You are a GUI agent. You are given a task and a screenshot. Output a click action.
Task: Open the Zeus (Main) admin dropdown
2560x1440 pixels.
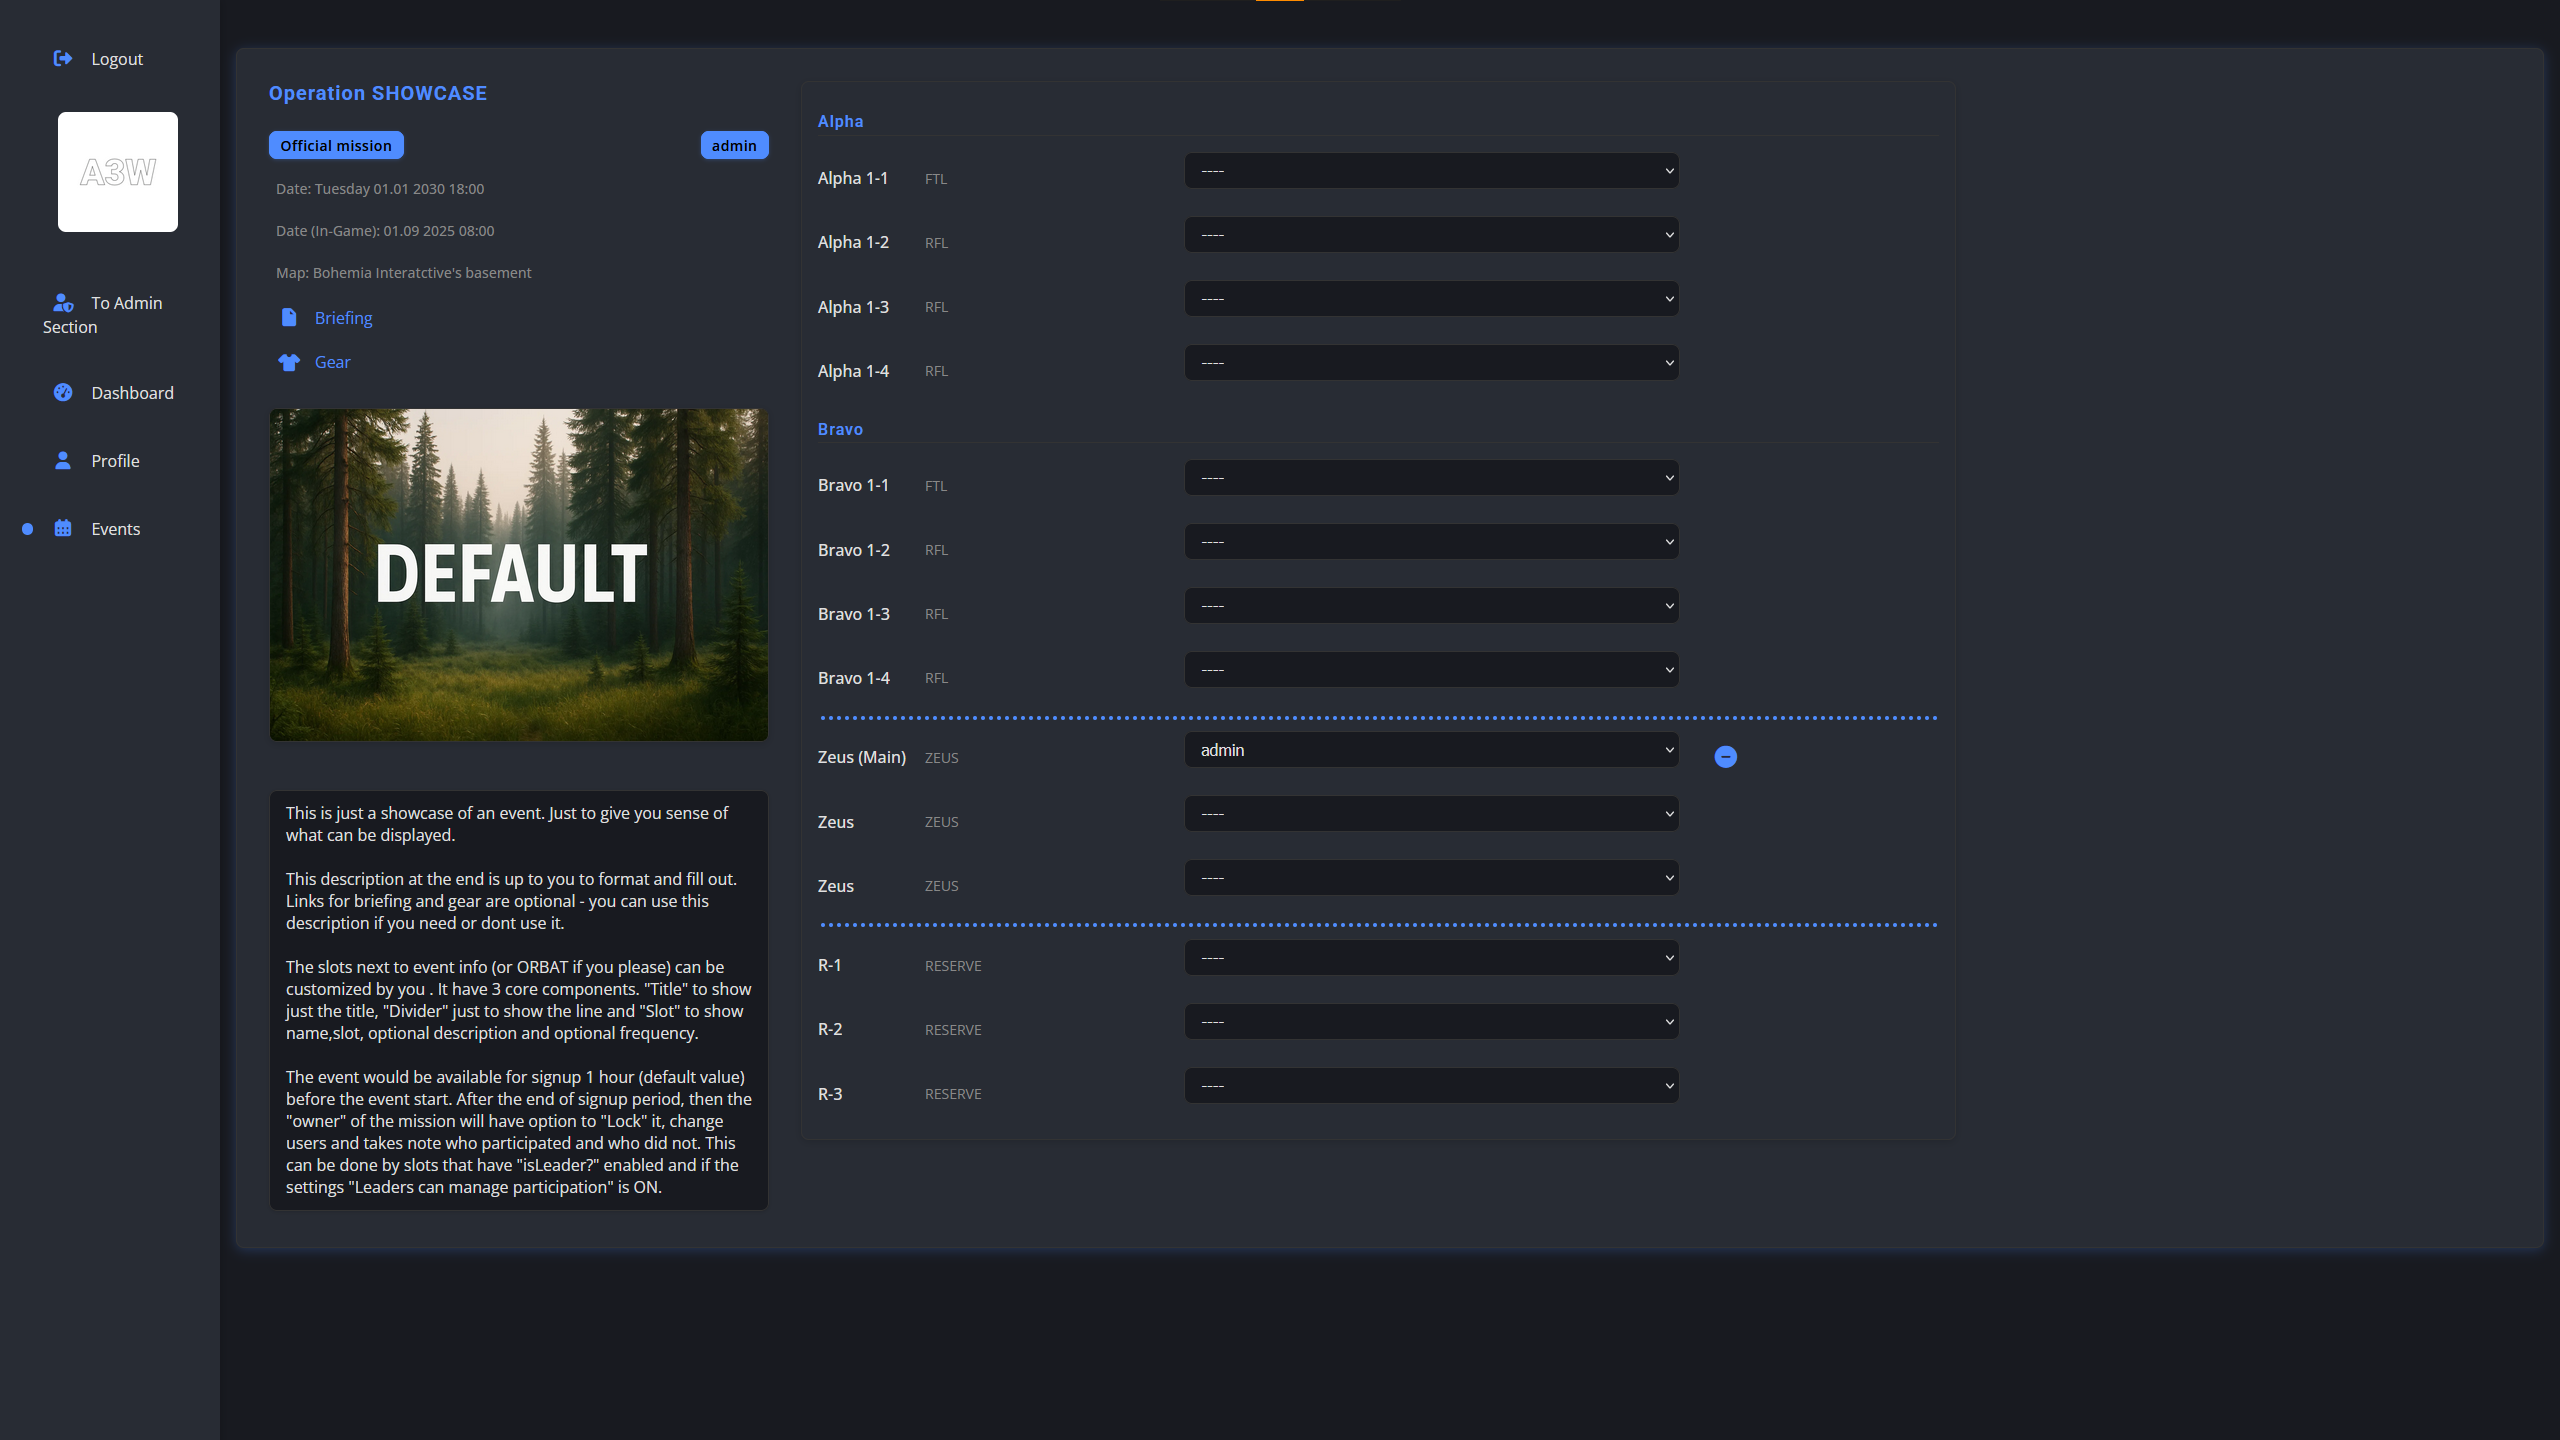pyautogui.click(x=1431, y=750)
